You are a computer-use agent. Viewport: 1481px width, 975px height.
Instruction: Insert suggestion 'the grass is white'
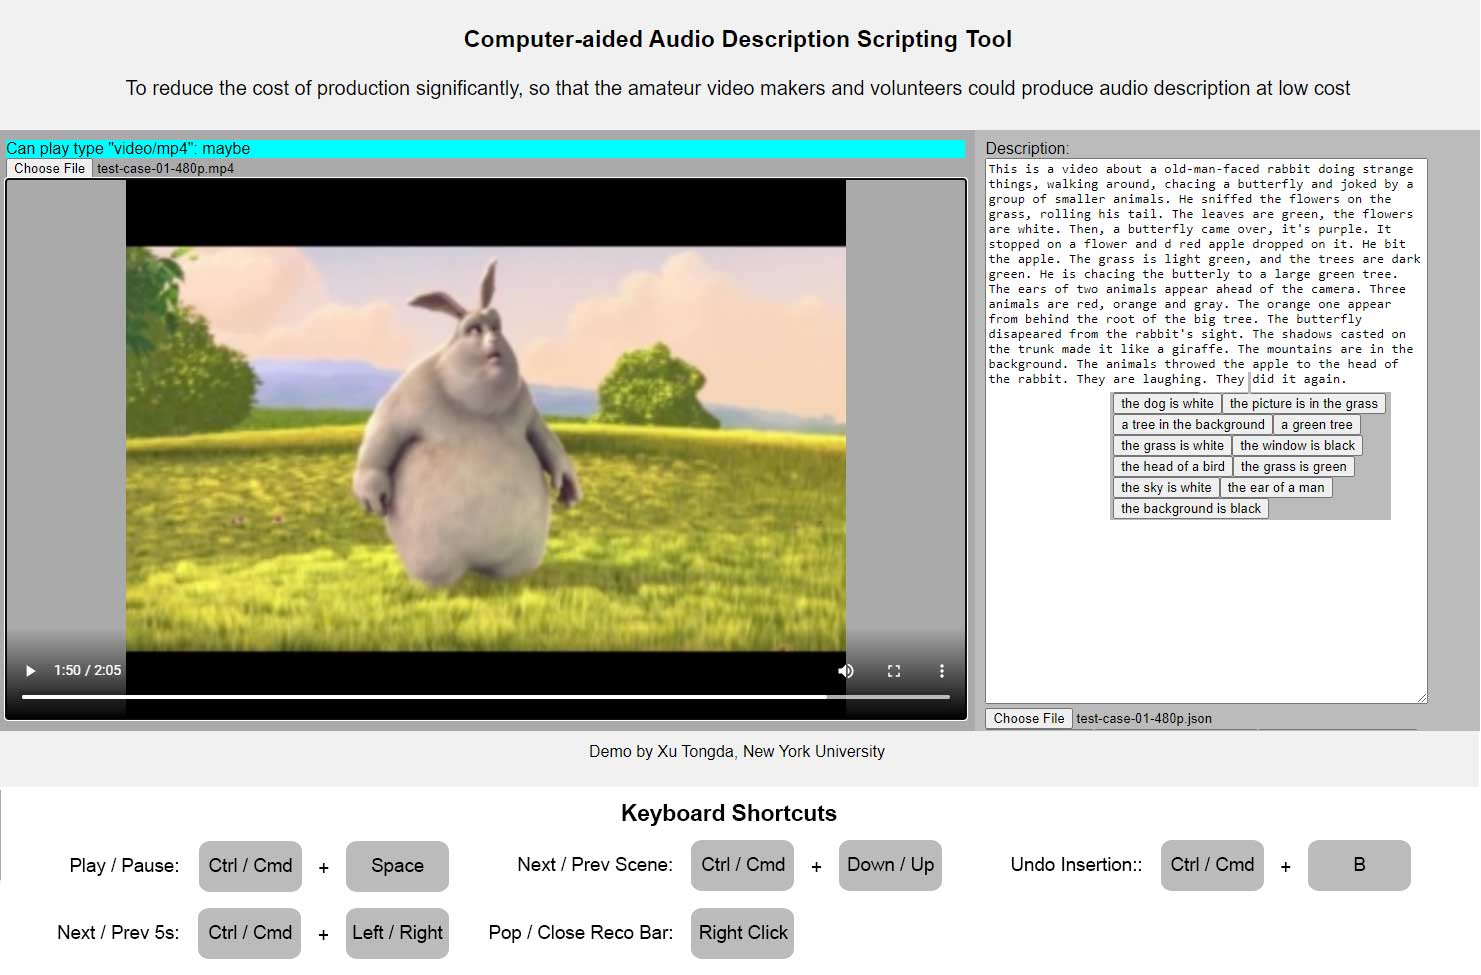pos(1172,445)
